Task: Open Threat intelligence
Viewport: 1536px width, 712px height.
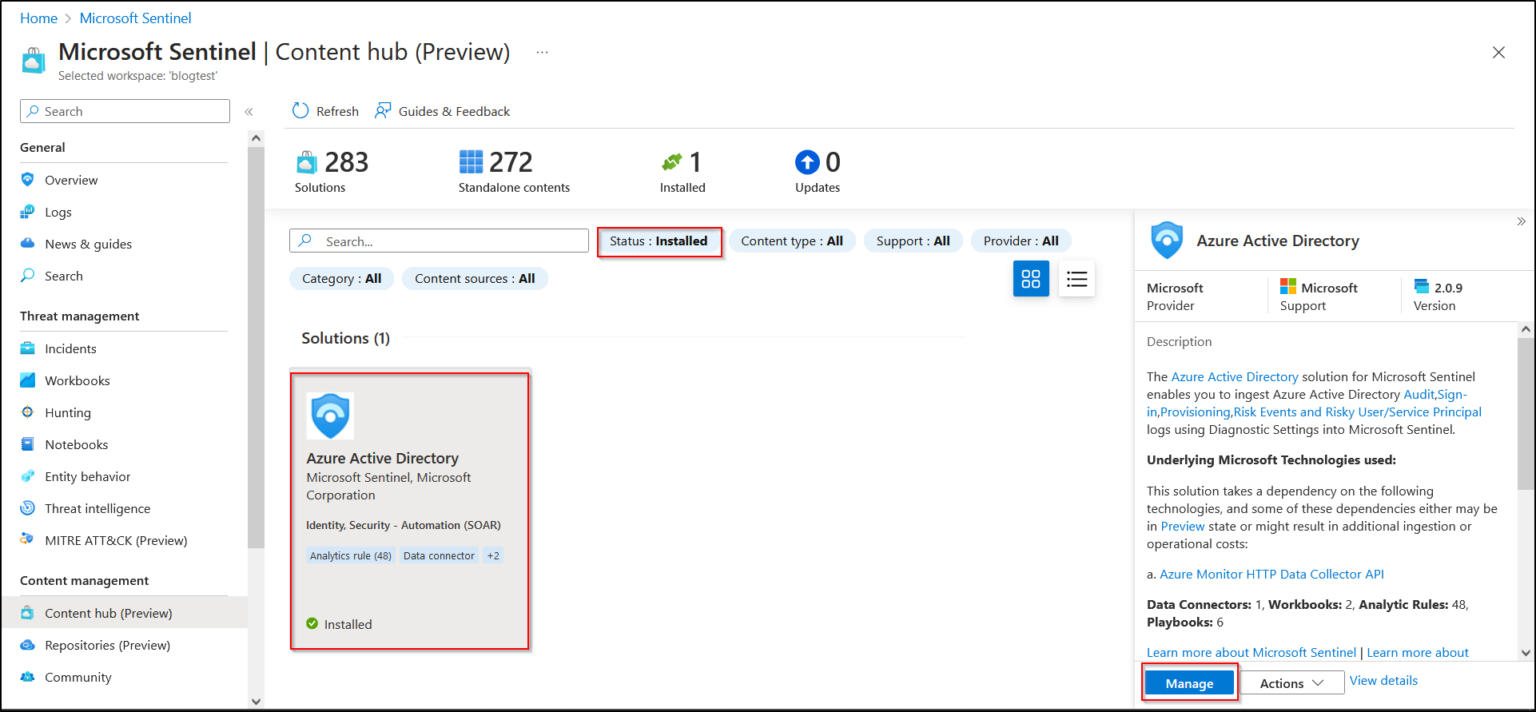Action: pos(97,508)
